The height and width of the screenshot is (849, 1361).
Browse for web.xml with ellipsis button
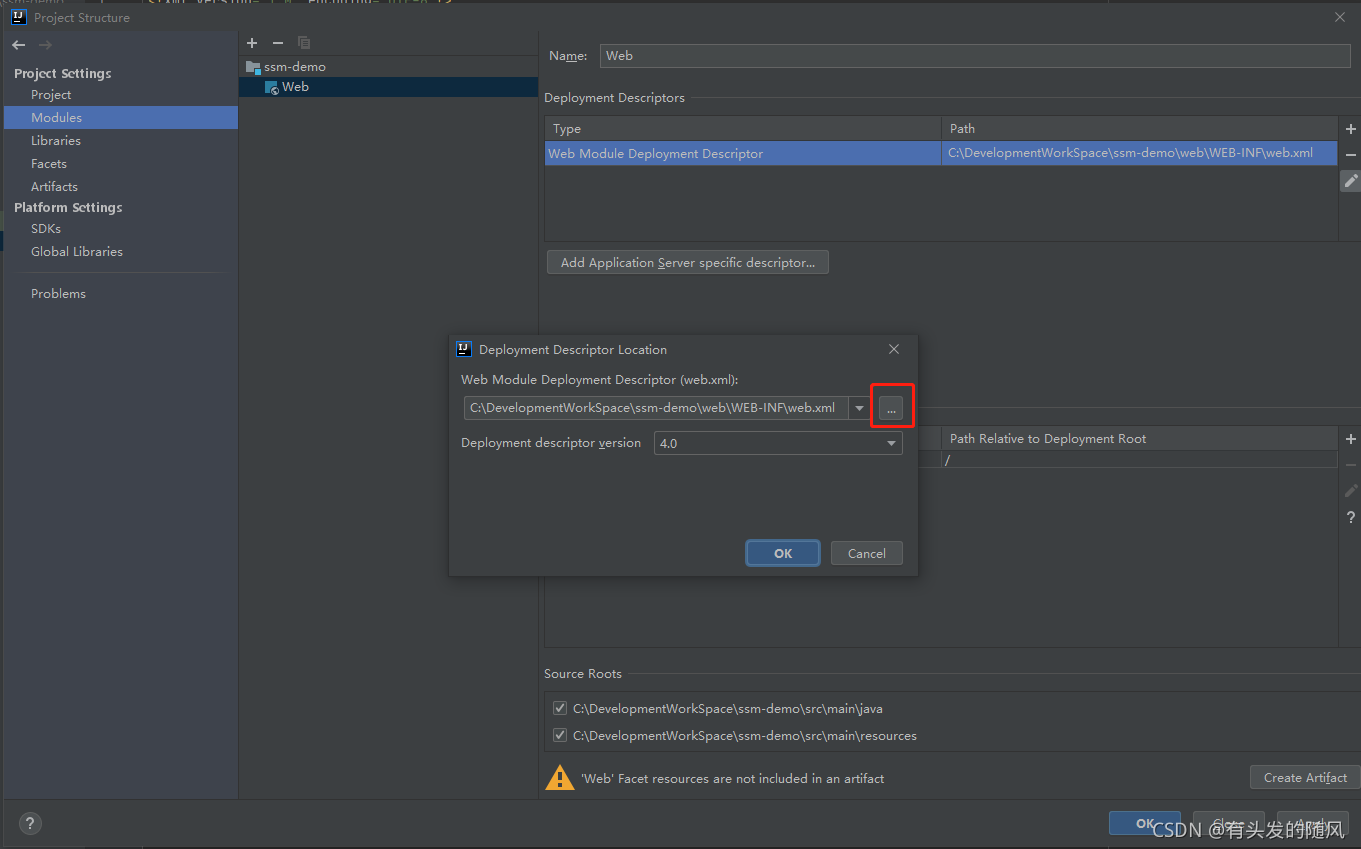coord(891,408)
